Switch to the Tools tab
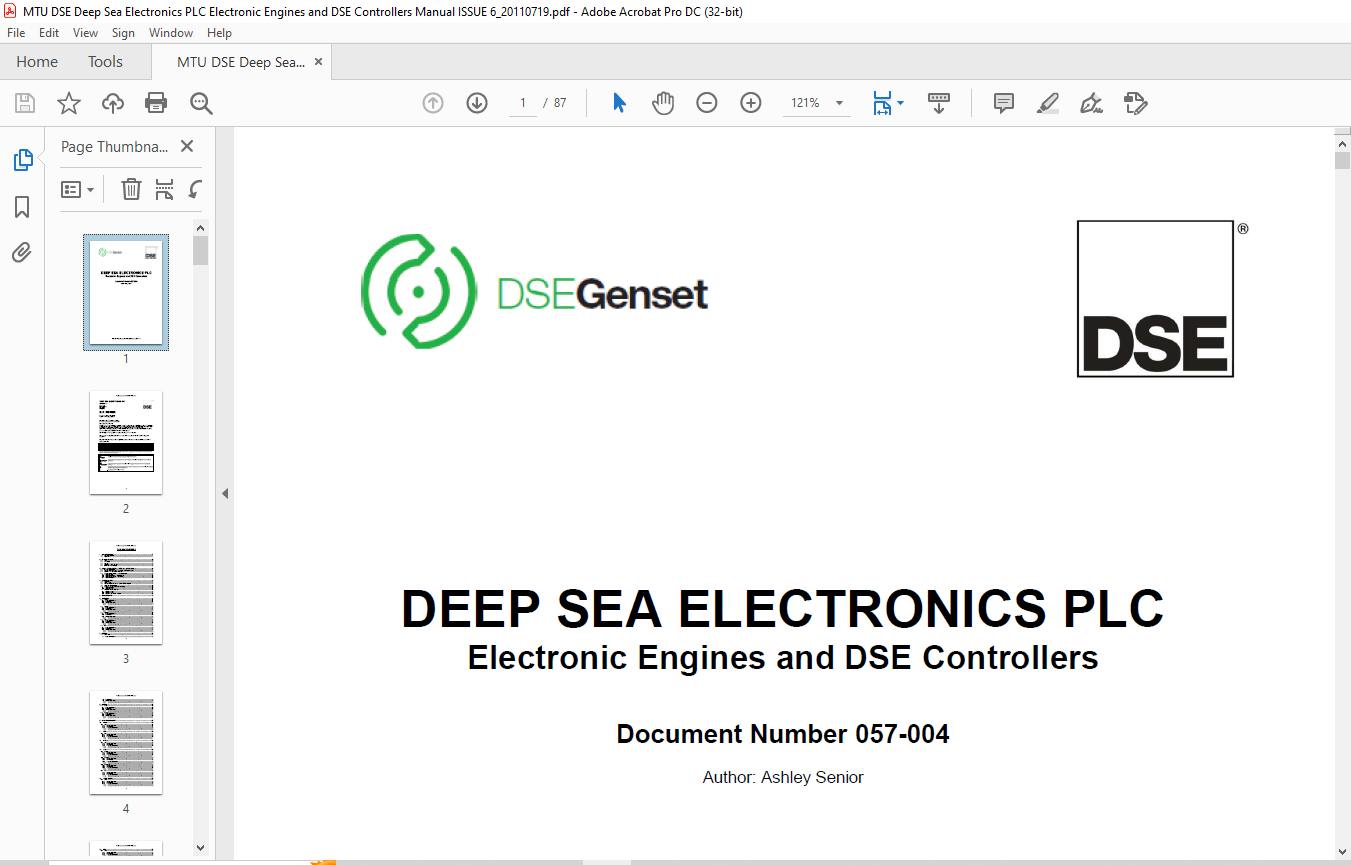This screenshot has height=865, width=1351. point(105,62)
